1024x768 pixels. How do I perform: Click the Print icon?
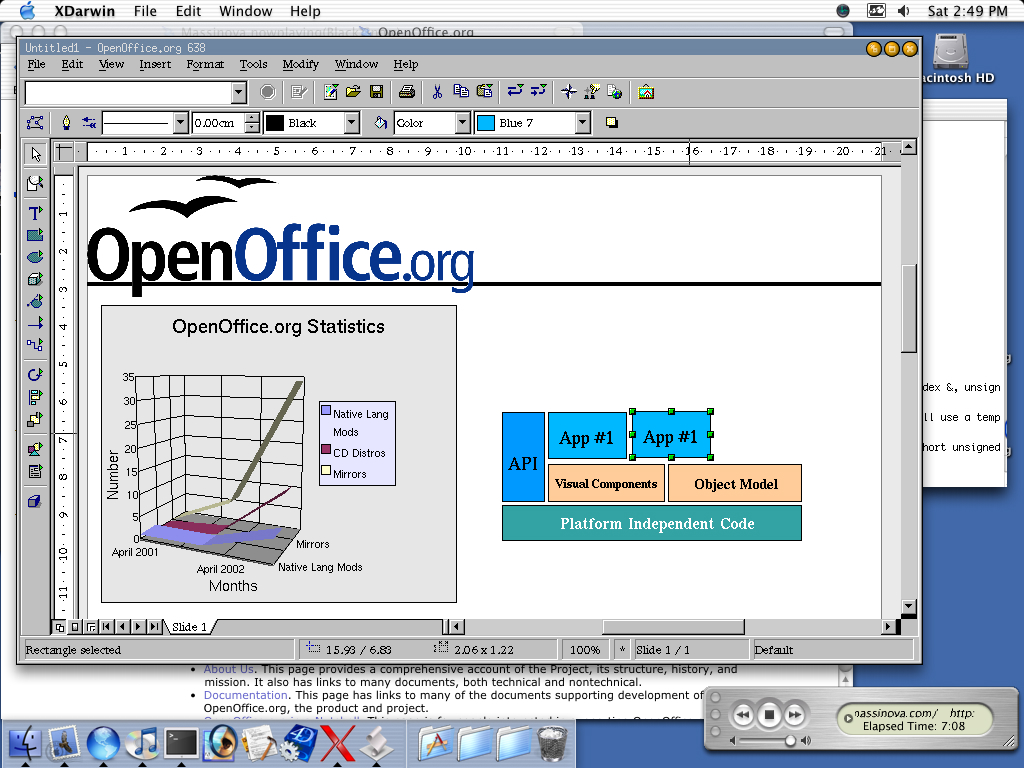click(x=407, y=92)
